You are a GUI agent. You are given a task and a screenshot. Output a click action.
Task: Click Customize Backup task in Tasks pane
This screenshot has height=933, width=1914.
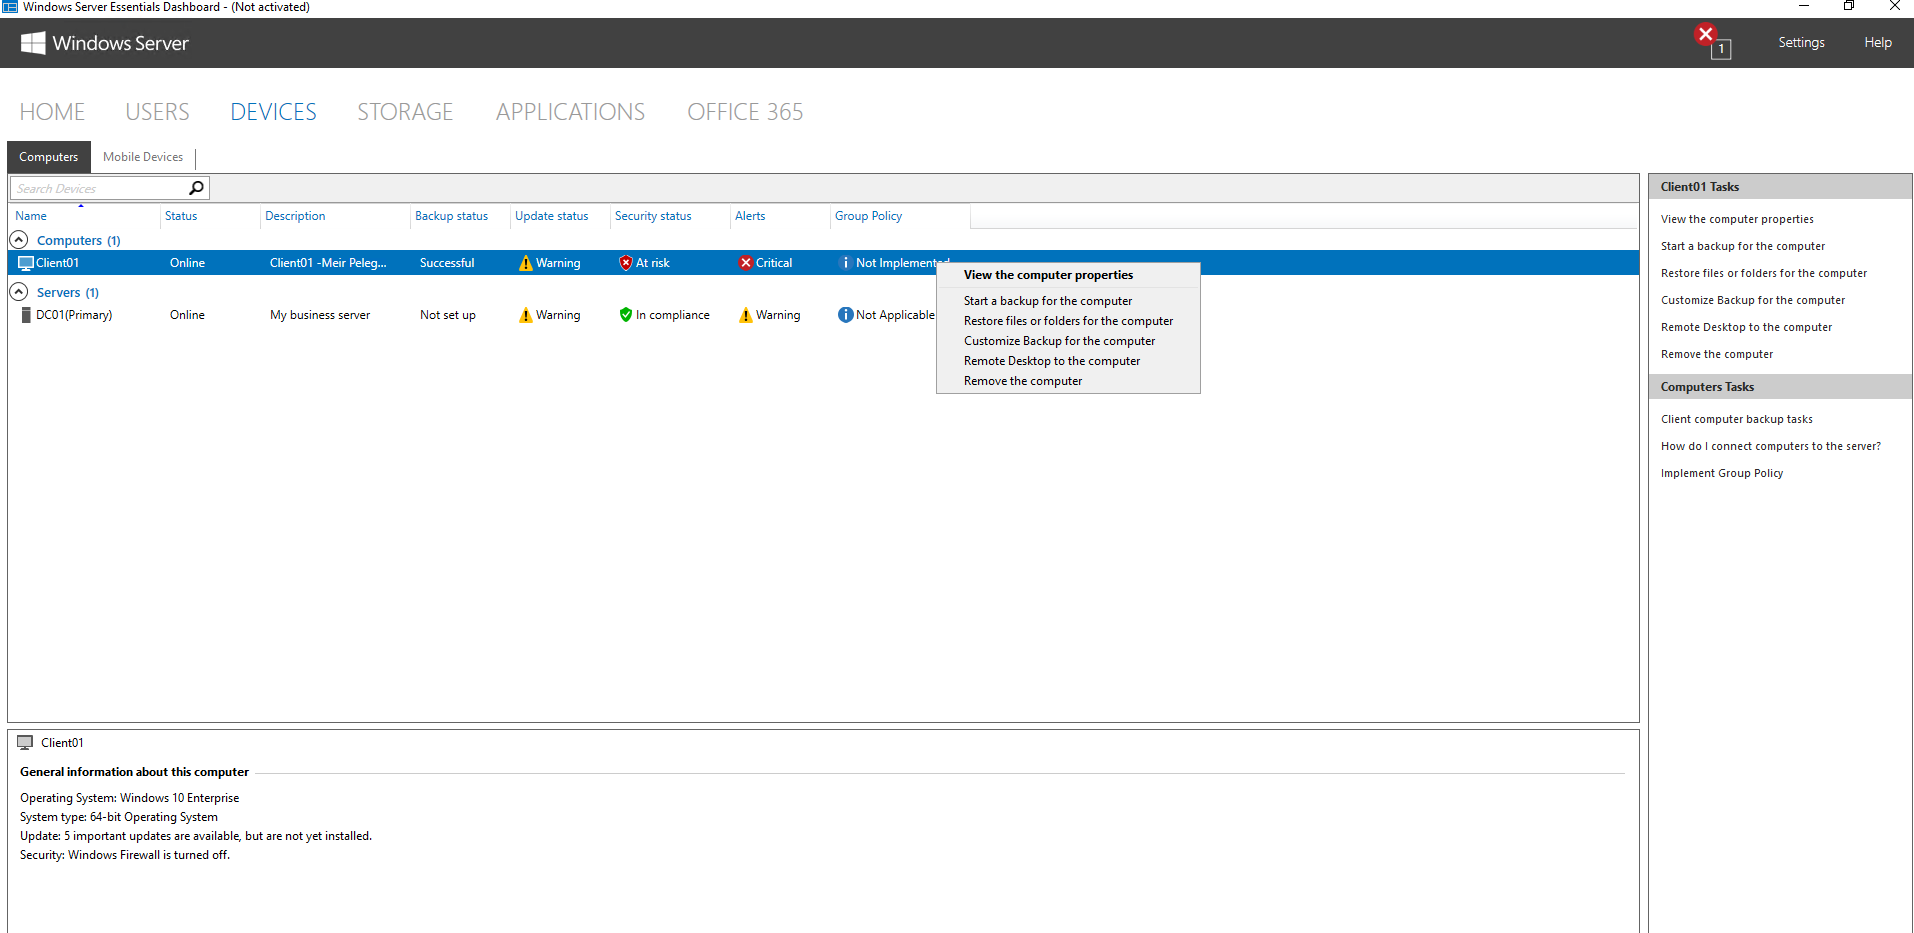(x=1753, y=300)
